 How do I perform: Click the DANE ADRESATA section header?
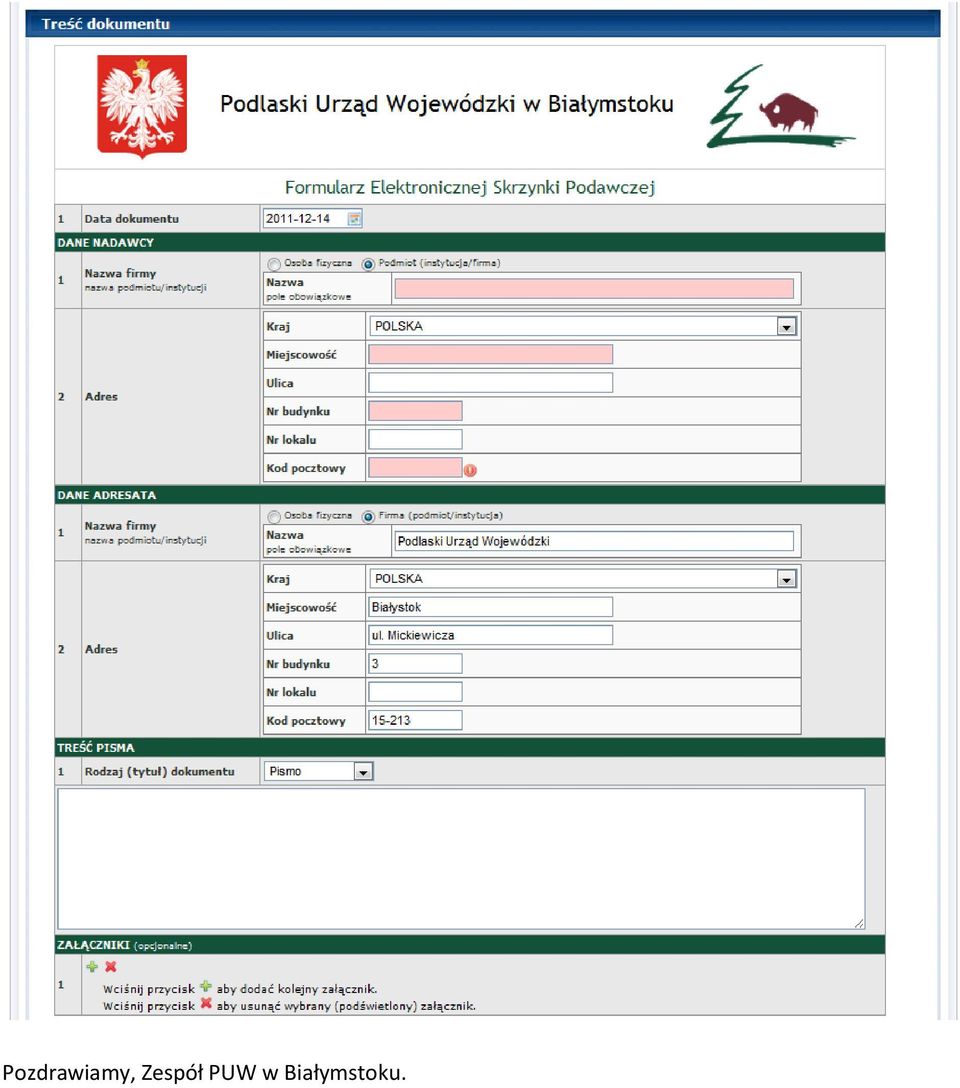click(470, 495)
